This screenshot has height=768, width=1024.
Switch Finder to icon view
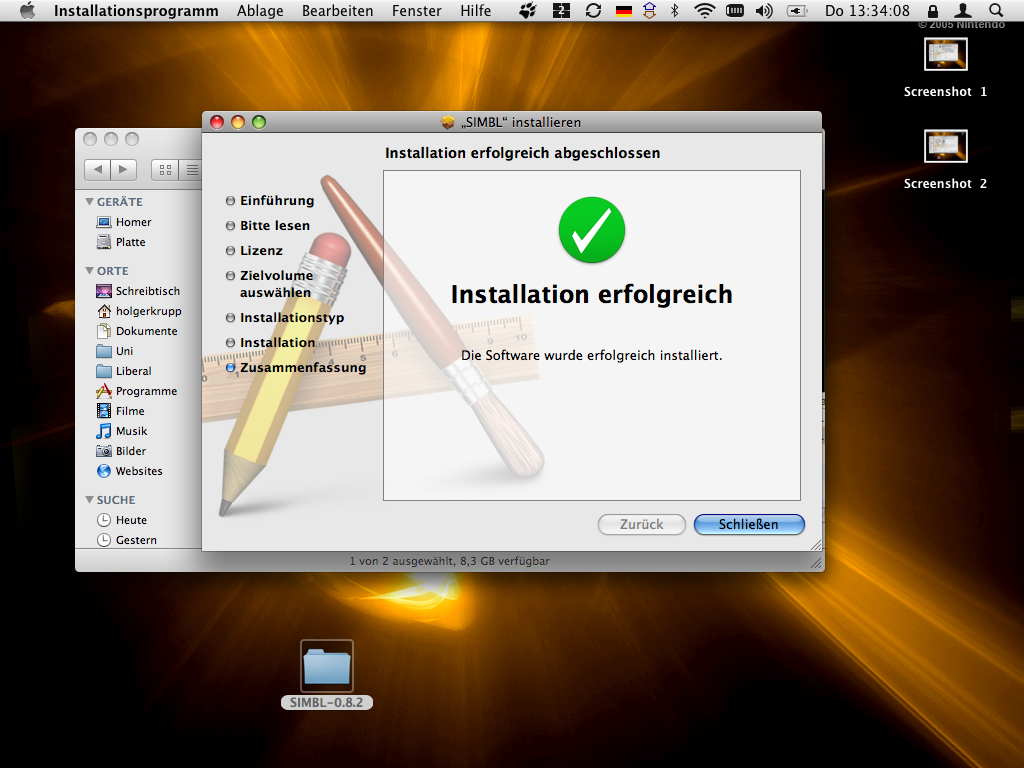pyautogui.click(x=165, y=170)
